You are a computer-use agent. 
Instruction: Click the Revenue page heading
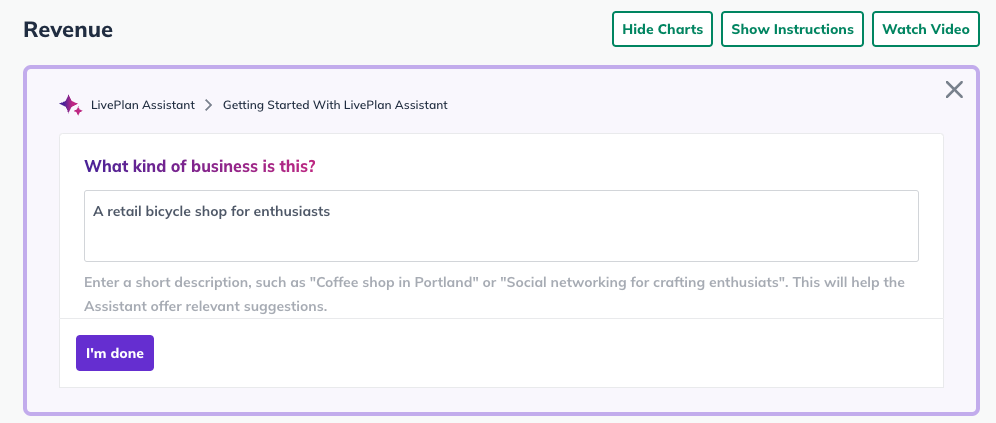point(68,30)
